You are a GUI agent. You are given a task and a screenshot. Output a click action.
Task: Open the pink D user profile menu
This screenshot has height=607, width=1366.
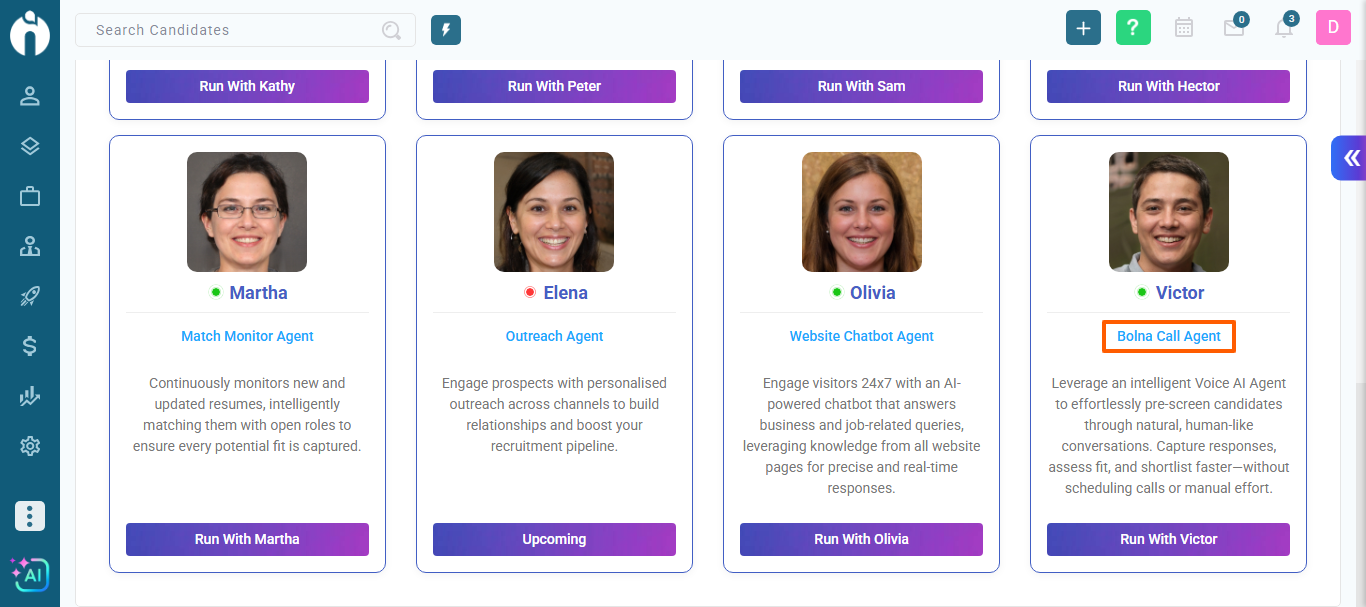tap(1333, 28)
